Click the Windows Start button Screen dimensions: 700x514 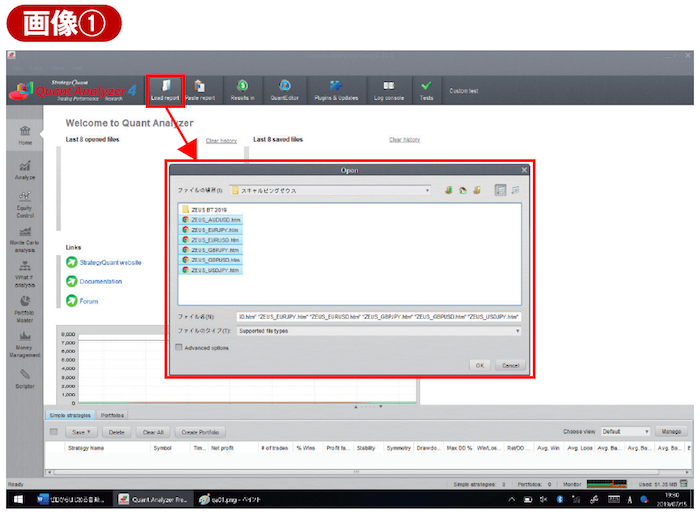click(18, 499)
